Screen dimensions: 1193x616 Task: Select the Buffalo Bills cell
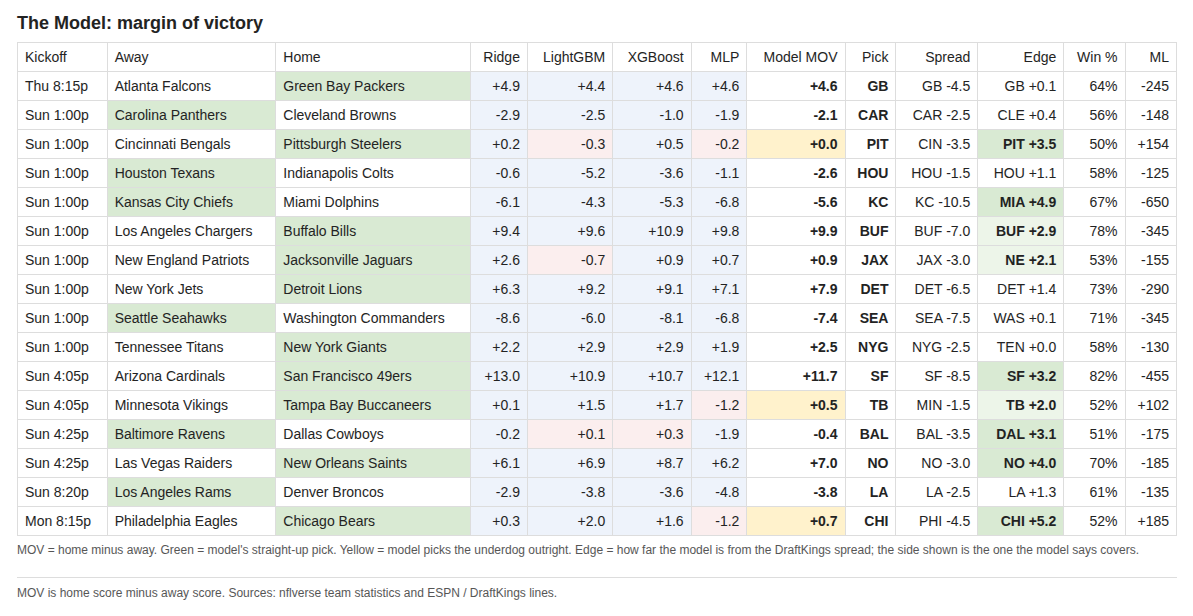click(373, 230)
